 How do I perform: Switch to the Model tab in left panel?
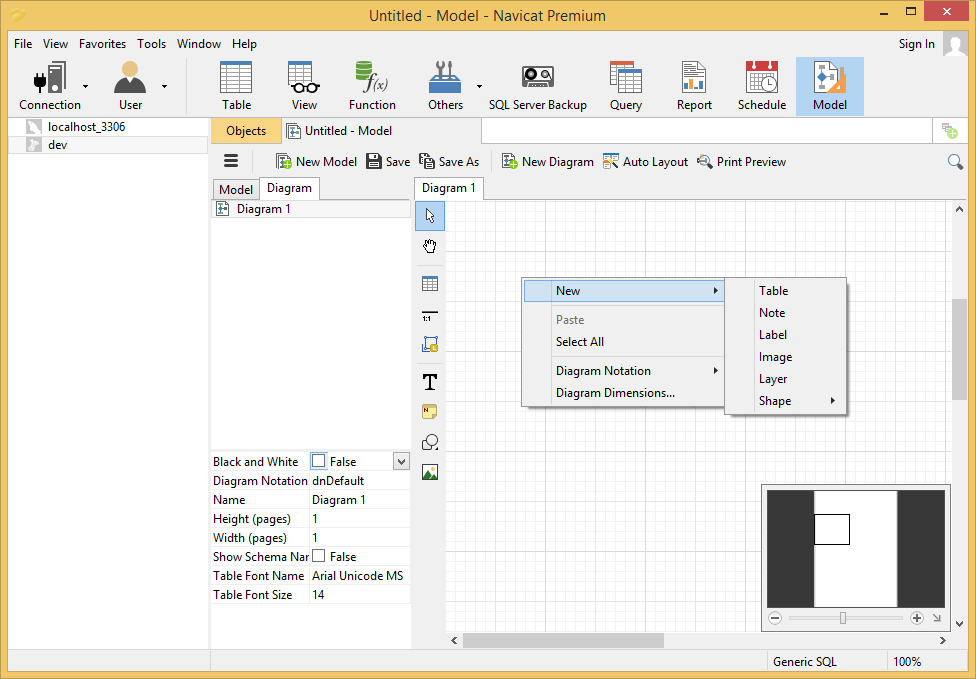click(x=236, y=189)
